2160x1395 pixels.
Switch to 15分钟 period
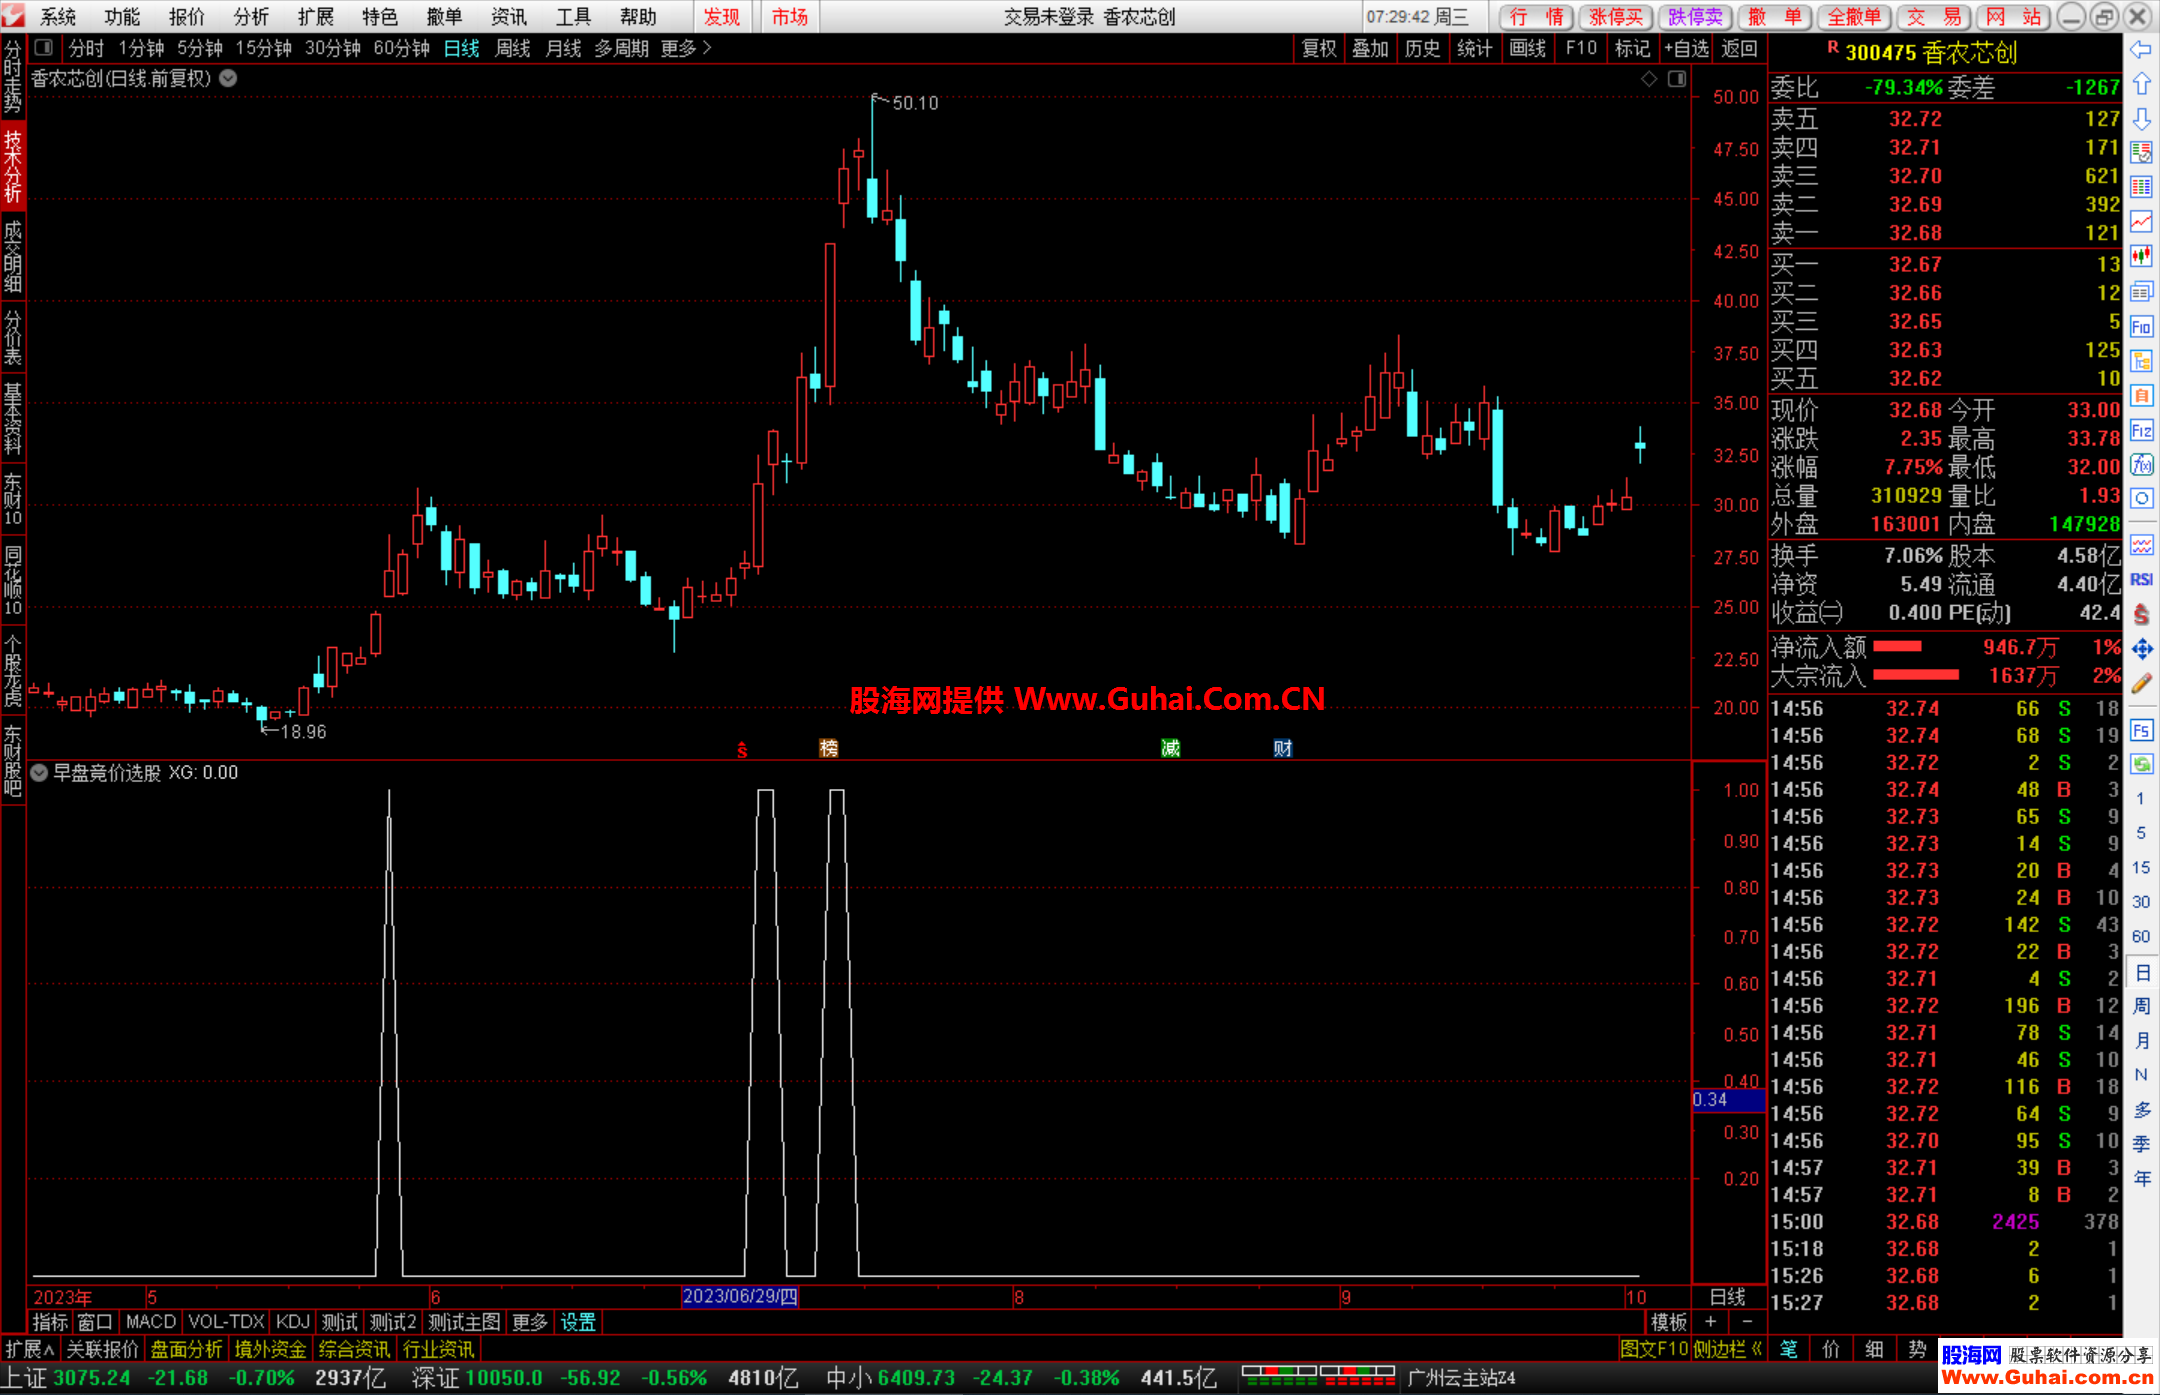264,48
